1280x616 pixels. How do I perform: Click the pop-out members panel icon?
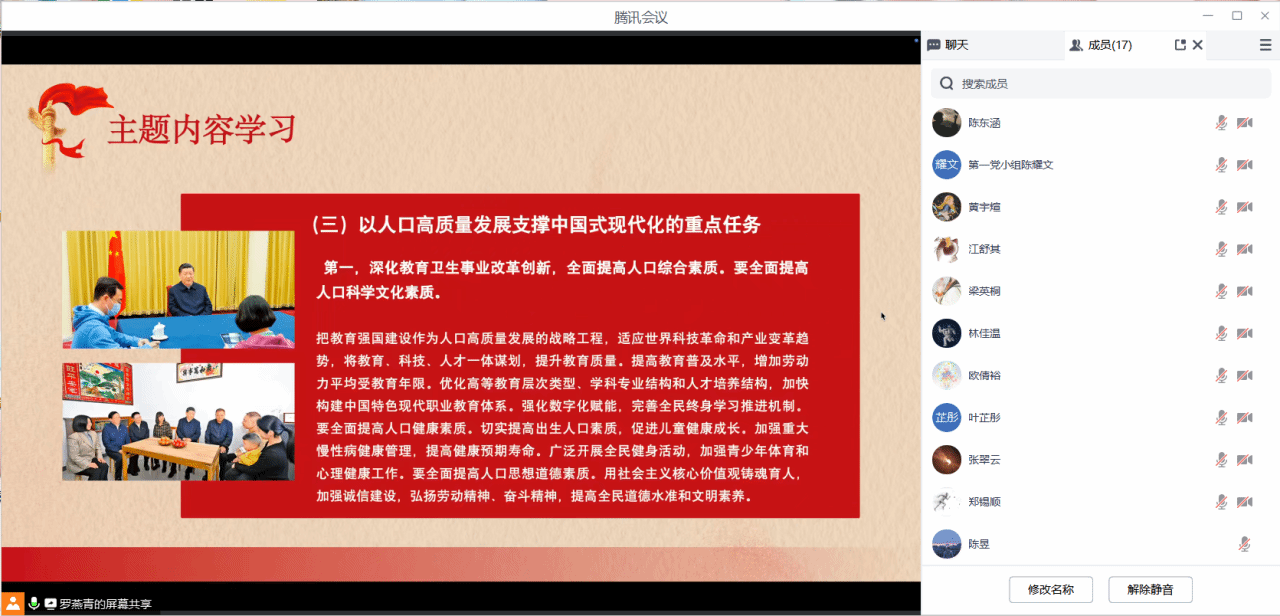1180,45
